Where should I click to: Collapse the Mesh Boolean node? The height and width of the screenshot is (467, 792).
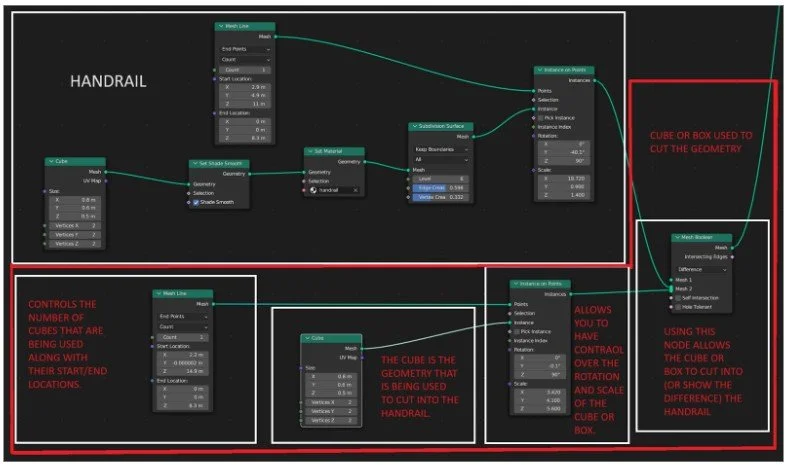[x=677, y=237]
